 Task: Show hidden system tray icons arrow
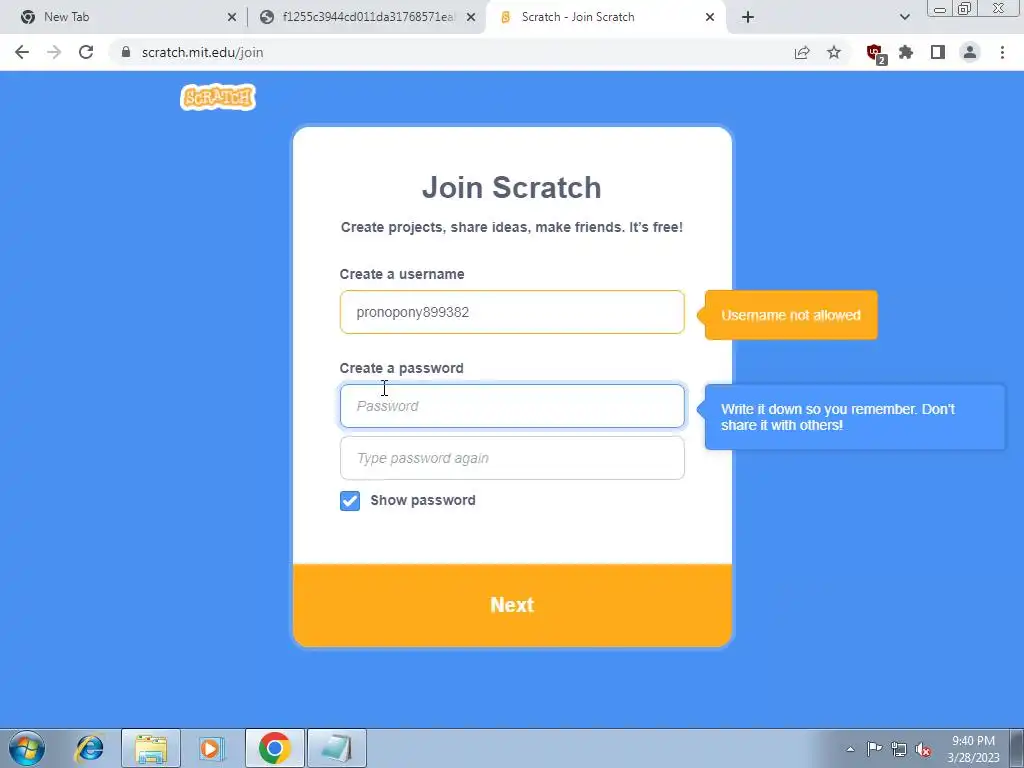(850, 749)
